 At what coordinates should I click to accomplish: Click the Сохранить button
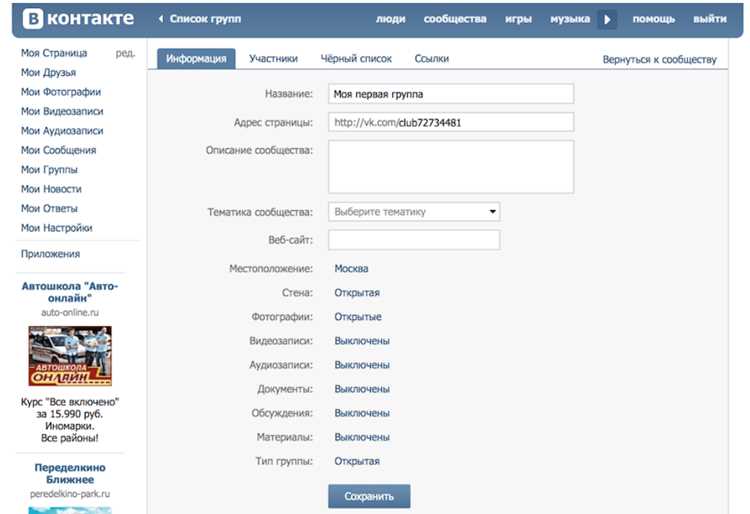coord(369,496)
